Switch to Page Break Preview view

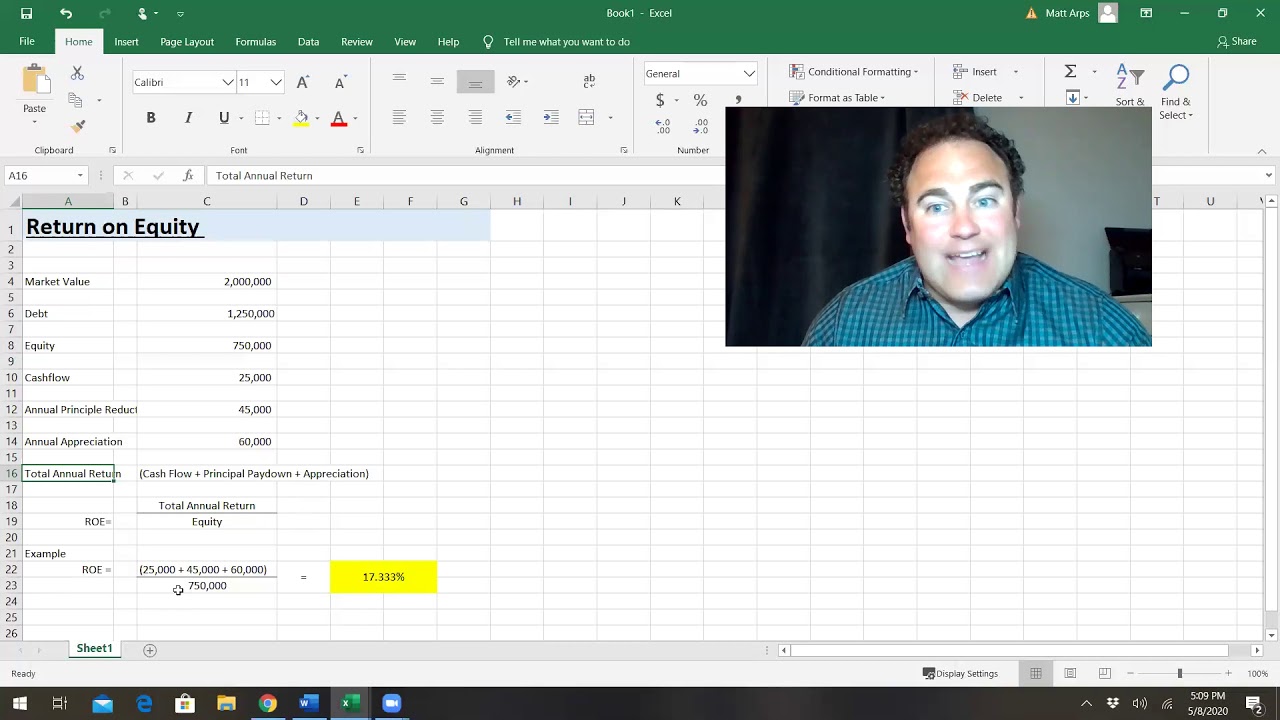[x=1105, y=673]
